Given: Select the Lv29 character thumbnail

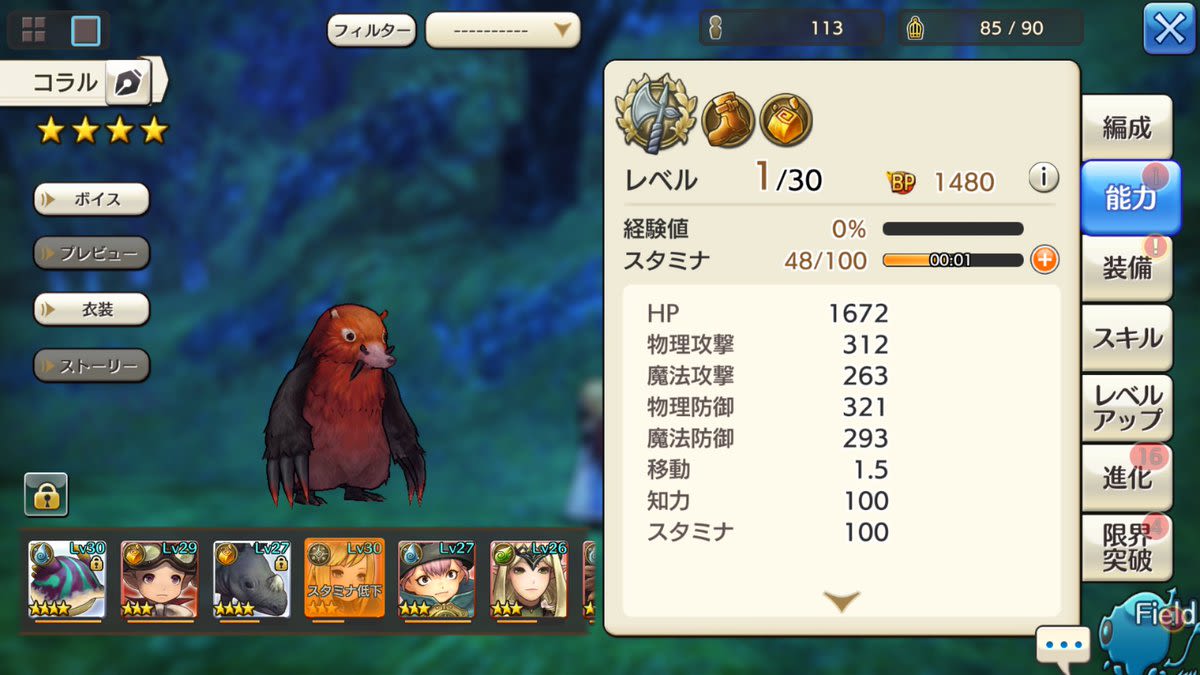Looking at the screenshot, I should click(159, 580).
